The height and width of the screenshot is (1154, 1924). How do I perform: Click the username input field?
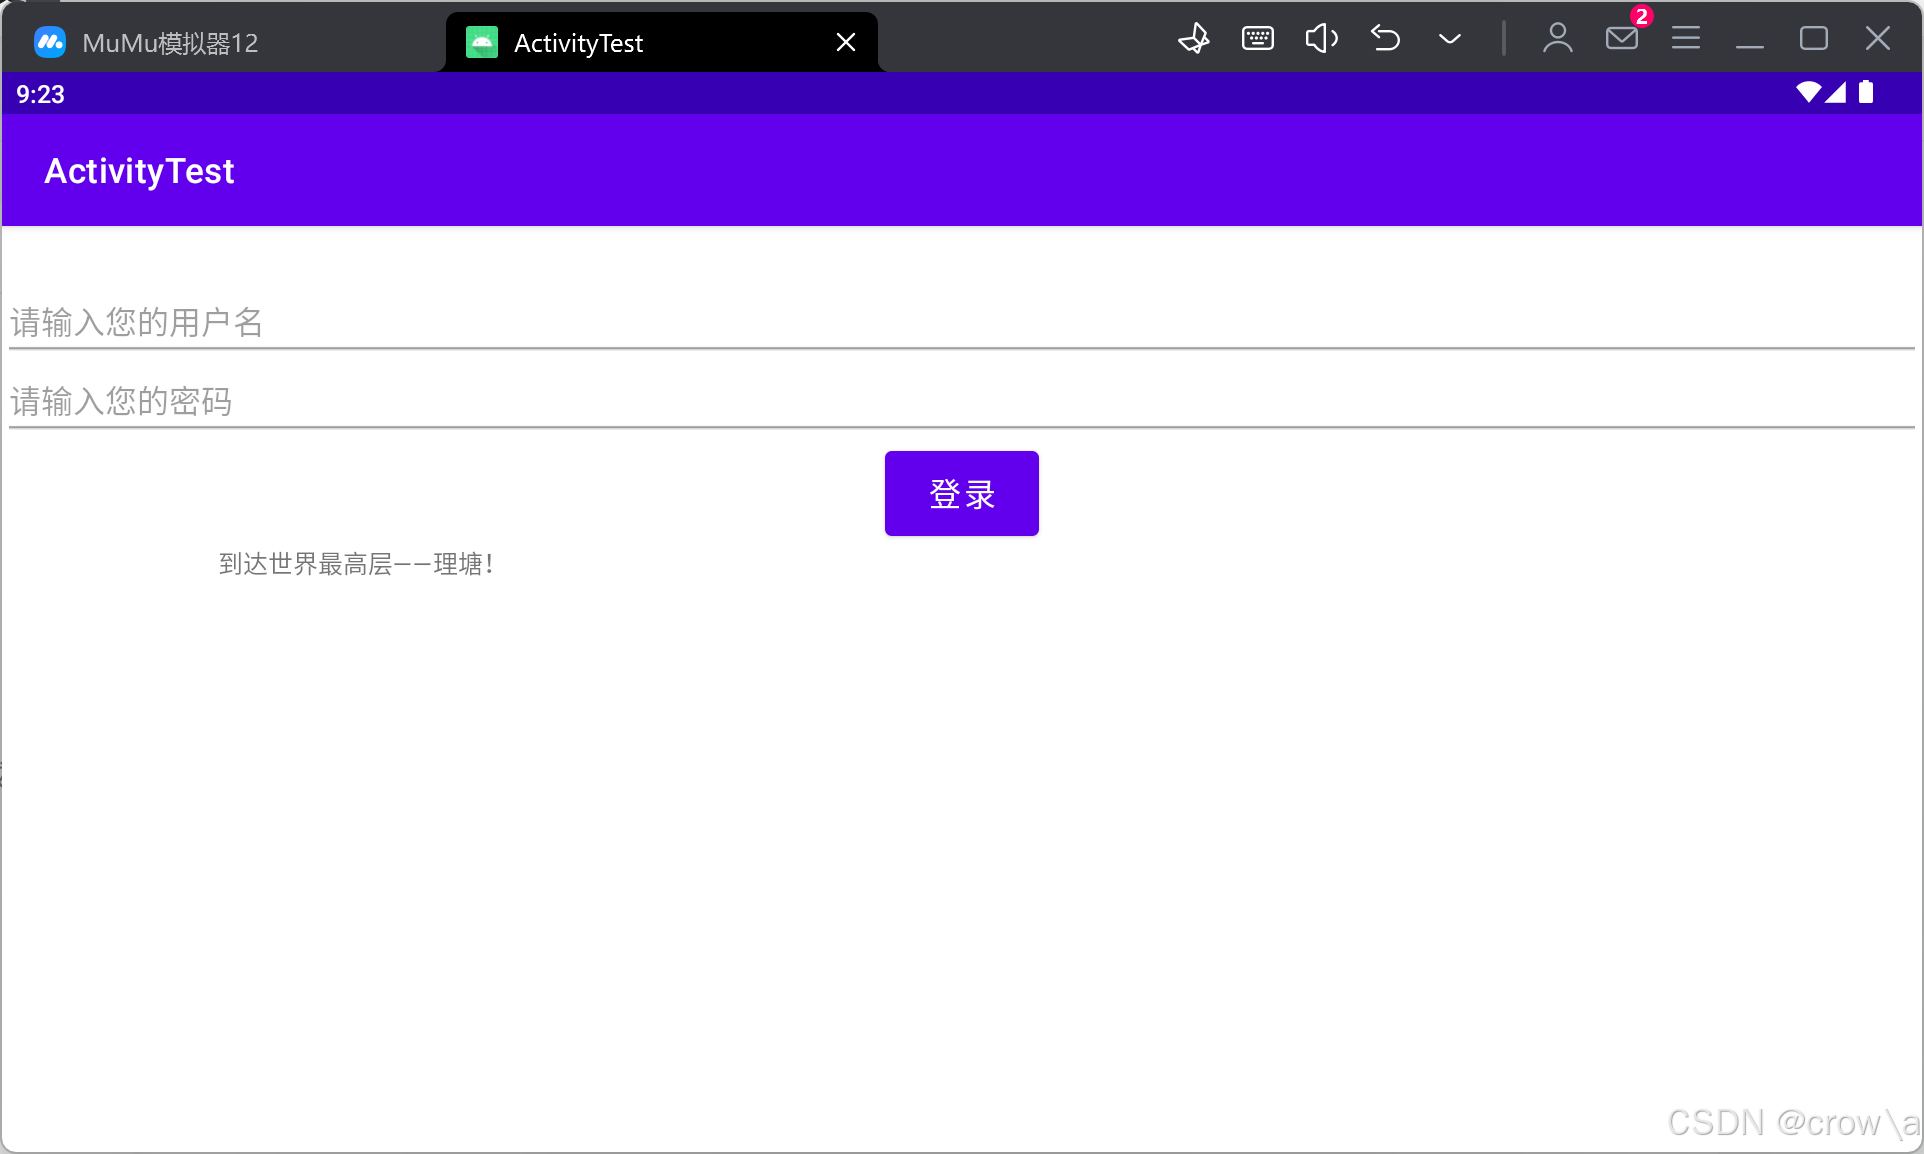coord(960,322)
